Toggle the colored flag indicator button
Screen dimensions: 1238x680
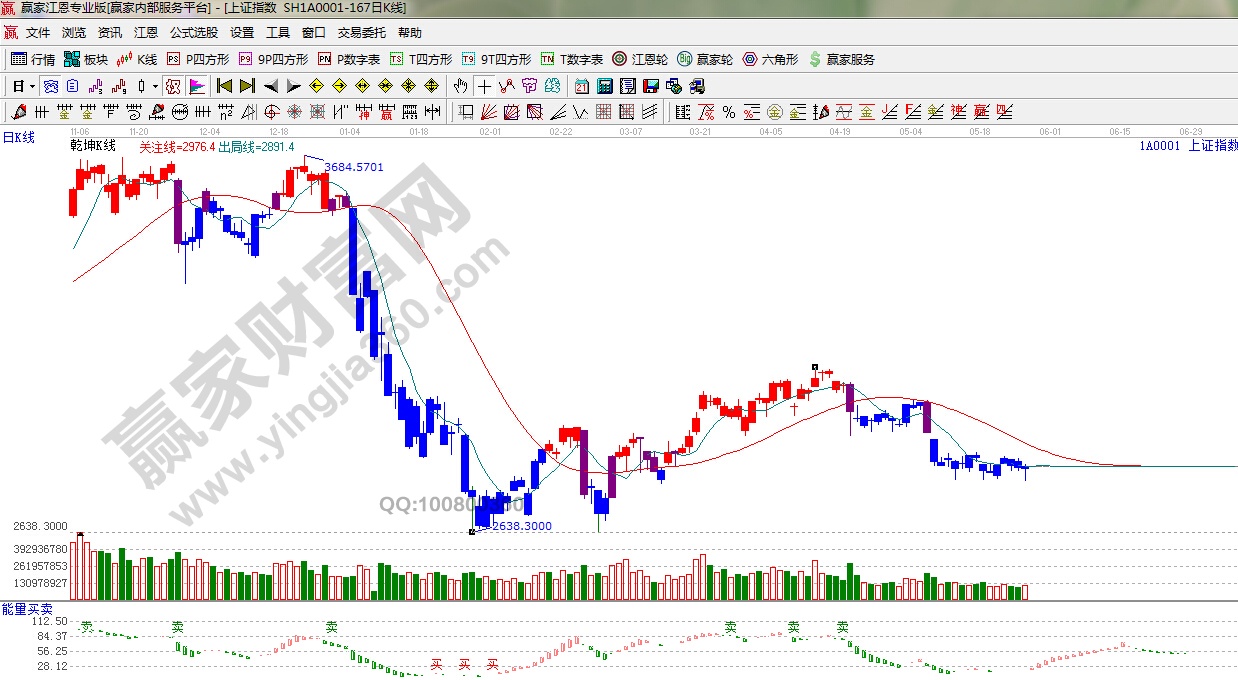tap(197, 85)
